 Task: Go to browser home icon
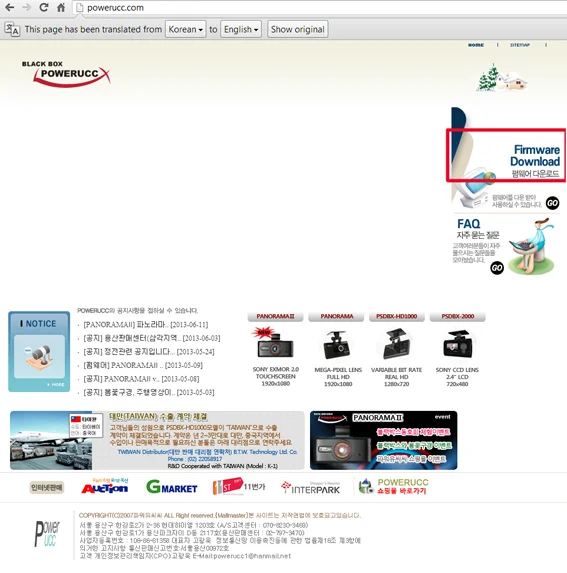(61, 7)
